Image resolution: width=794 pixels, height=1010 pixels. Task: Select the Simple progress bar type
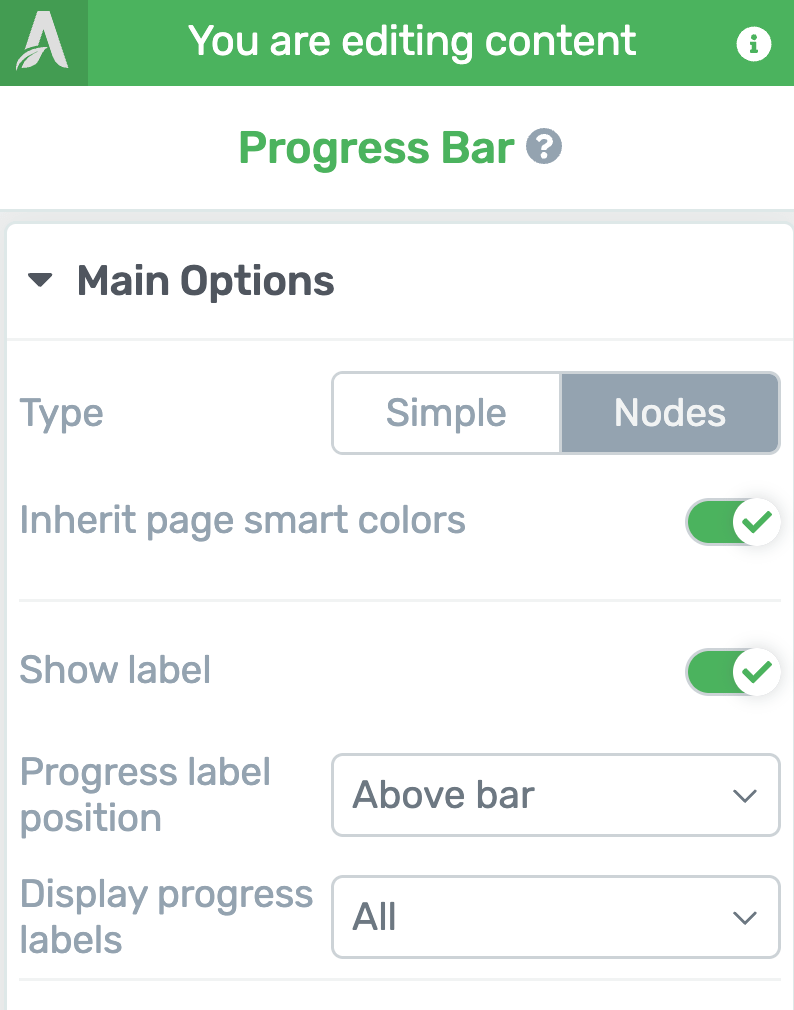pyautogui.click(x=446, y=413)
